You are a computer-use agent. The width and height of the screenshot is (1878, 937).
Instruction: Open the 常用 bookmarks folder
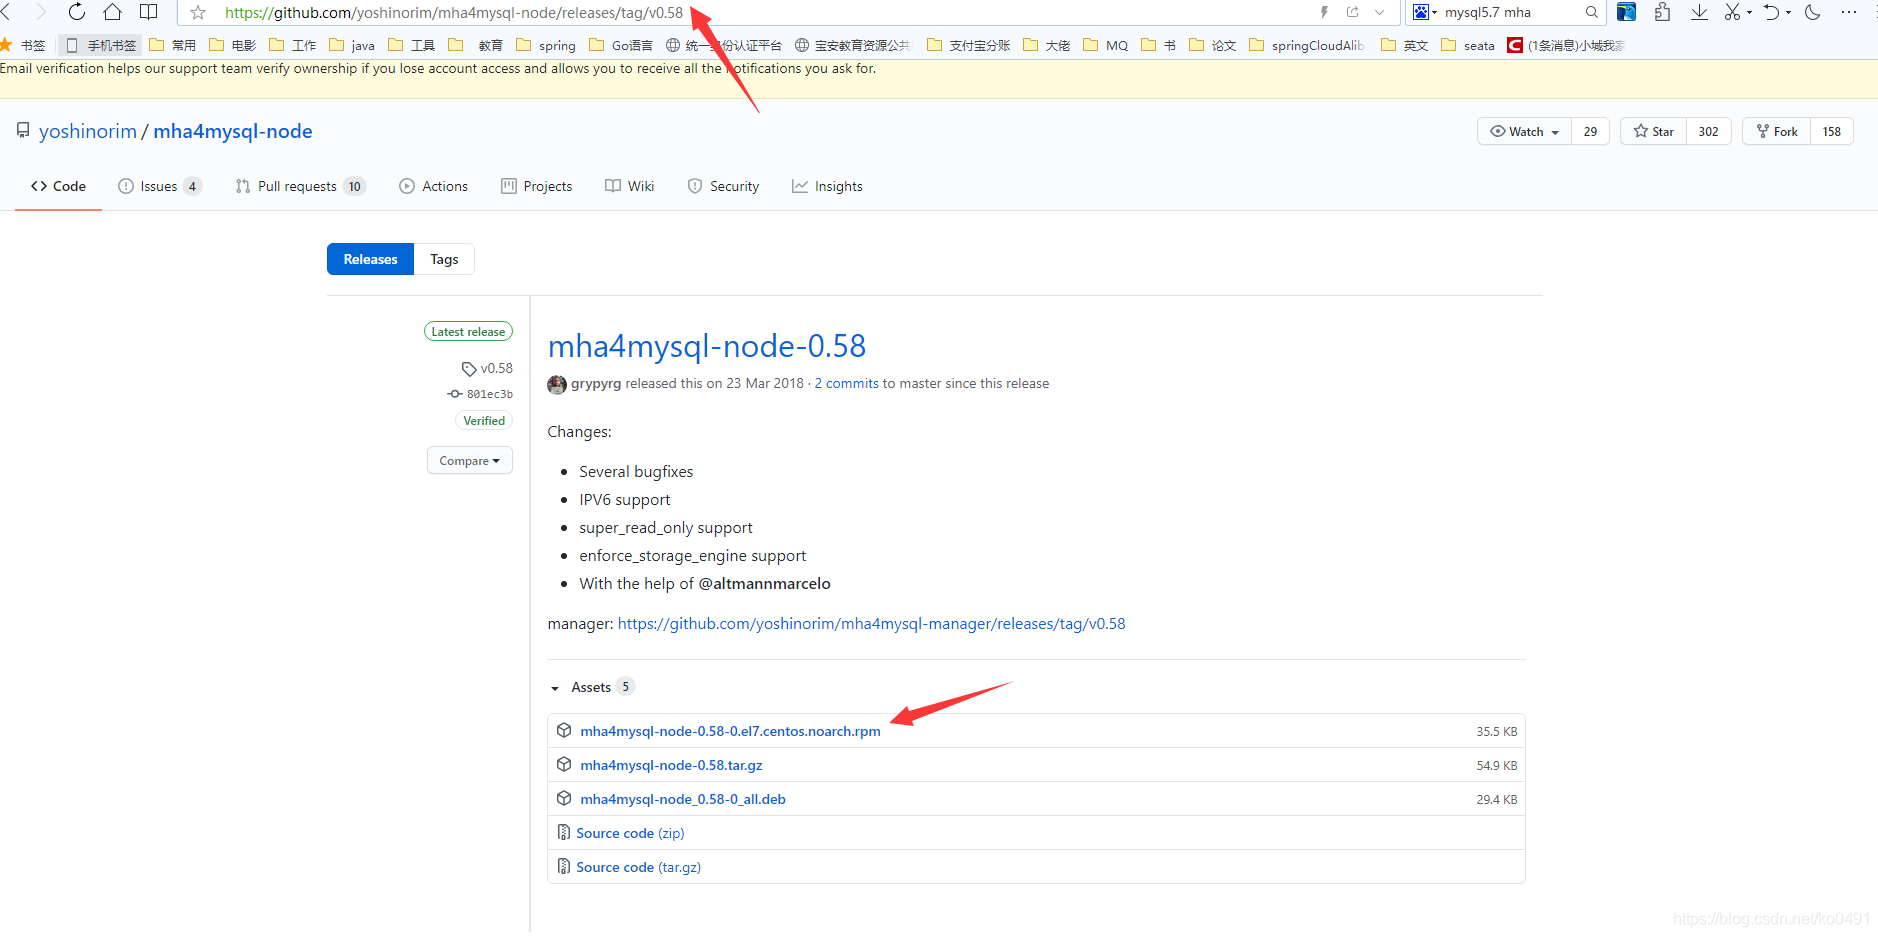click(173, 45)
